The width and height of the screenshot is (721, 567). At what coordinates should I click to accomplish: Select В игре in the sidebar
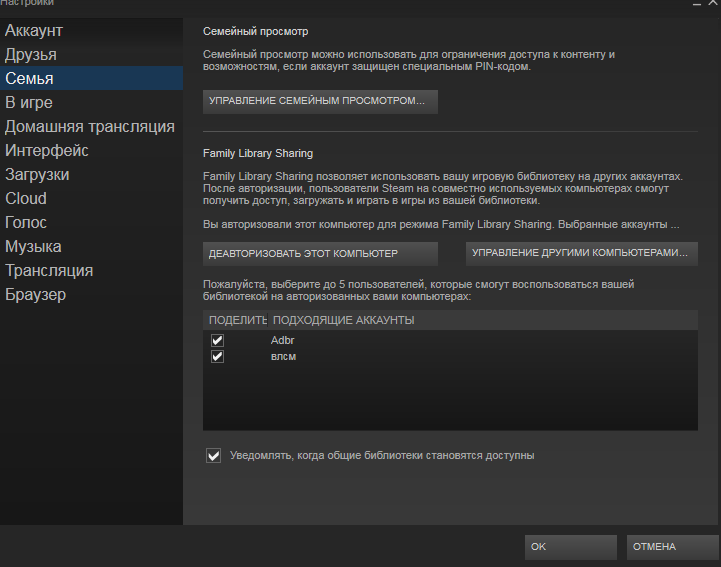pyautogui.click(x=29, y=102)
